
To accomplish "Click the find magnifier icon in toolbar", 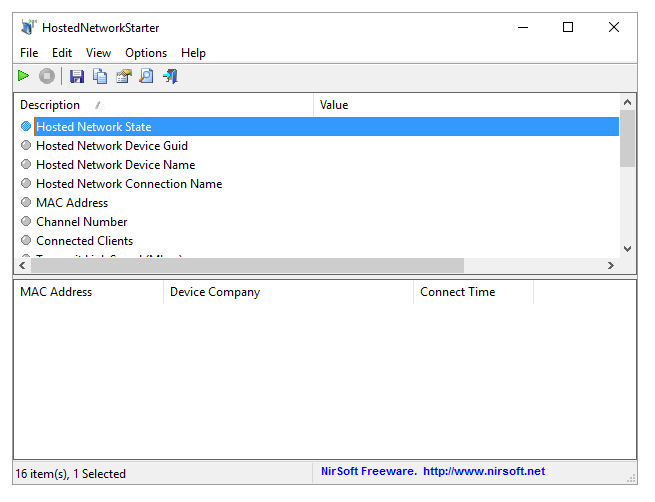I will coord(146,76).
